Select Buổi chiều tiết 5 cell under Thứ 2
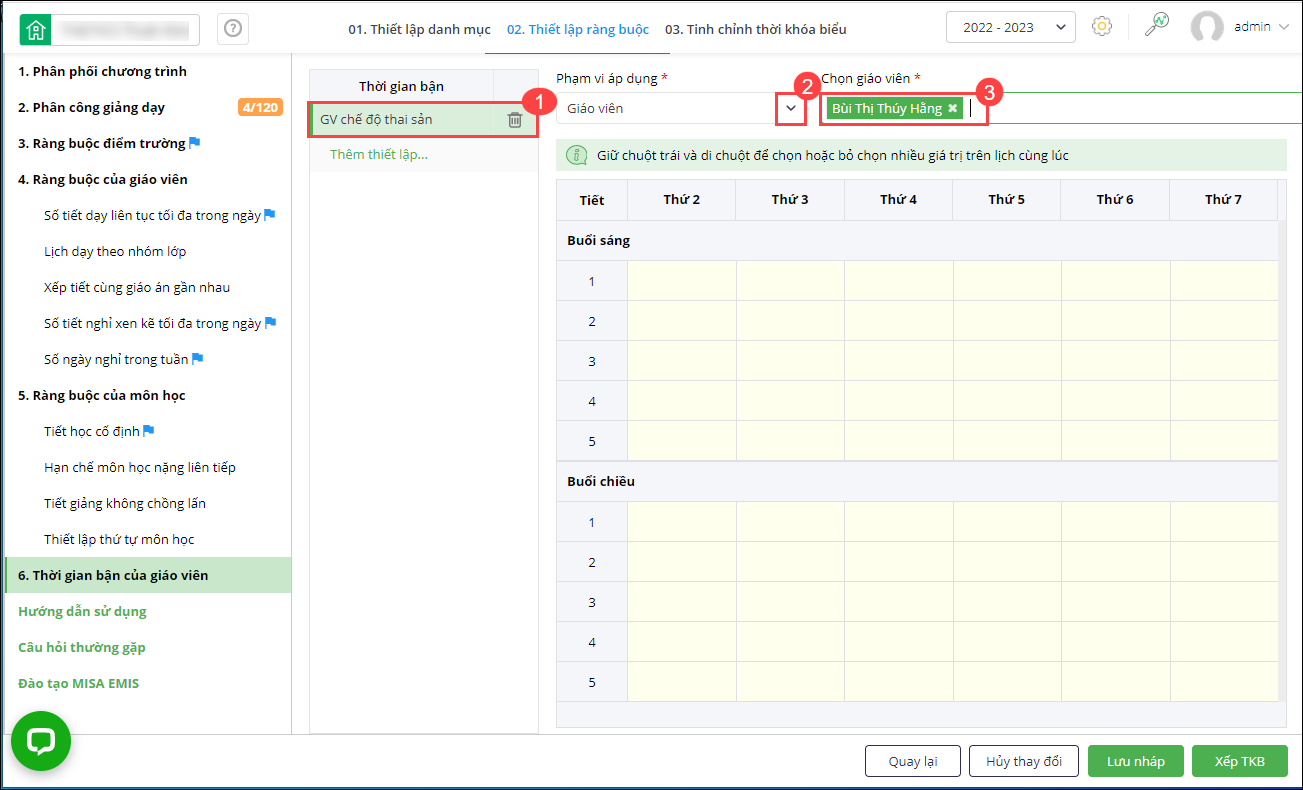 click(682, 682)
